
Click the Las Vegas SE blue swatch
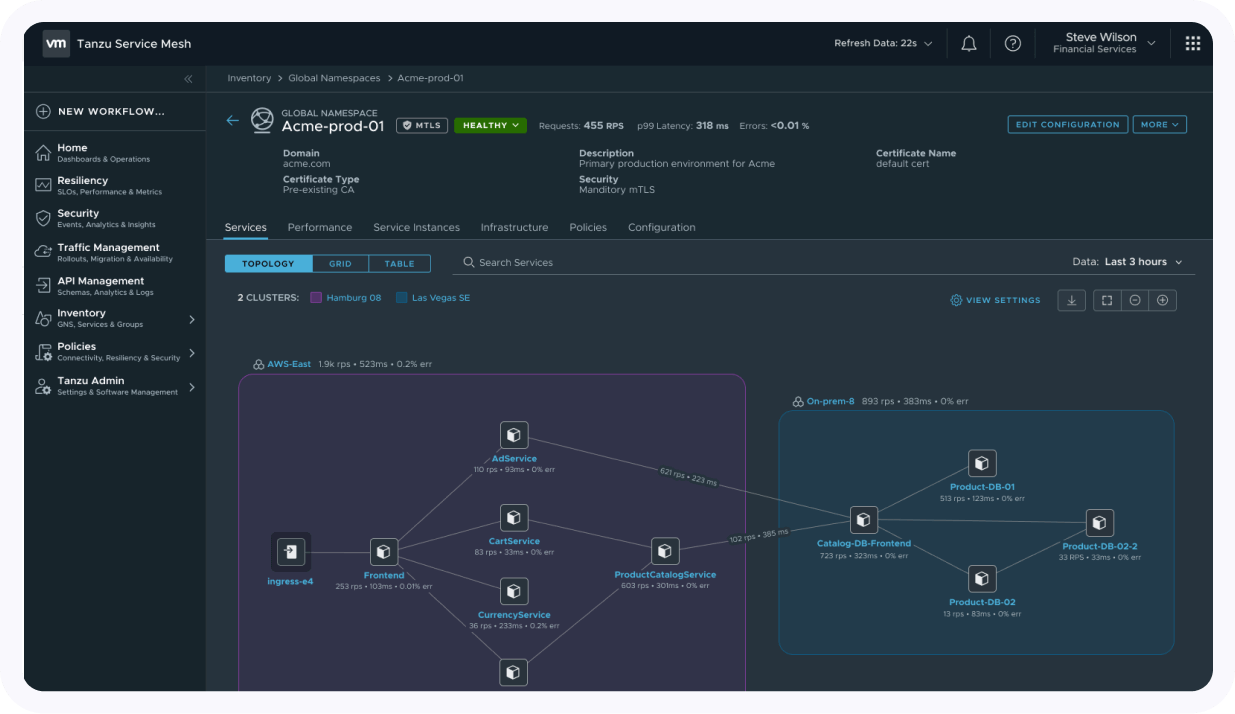tap(402, 298)
